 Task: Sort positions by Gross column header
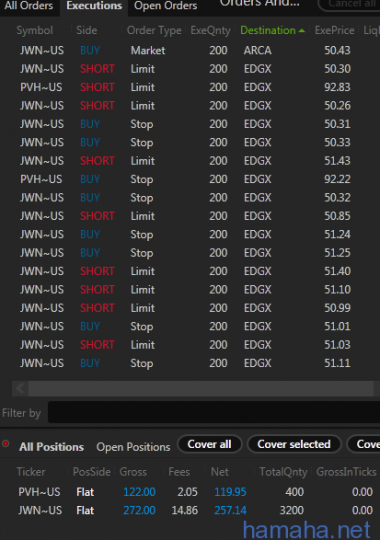pos(133,471)
